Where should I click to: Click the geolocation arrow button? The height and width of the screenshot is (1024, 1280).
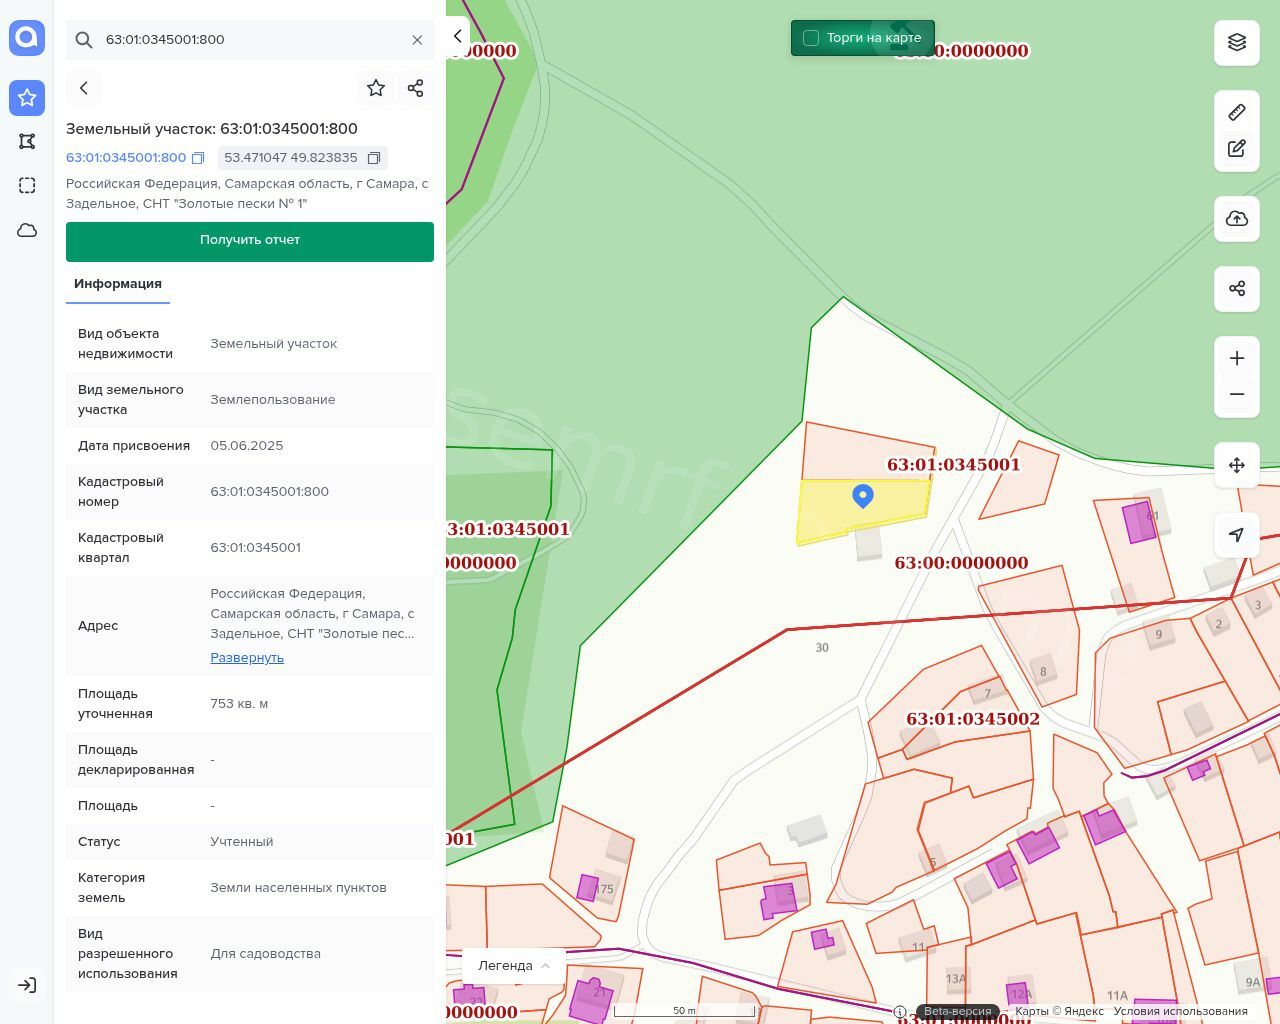(1236, 535)
